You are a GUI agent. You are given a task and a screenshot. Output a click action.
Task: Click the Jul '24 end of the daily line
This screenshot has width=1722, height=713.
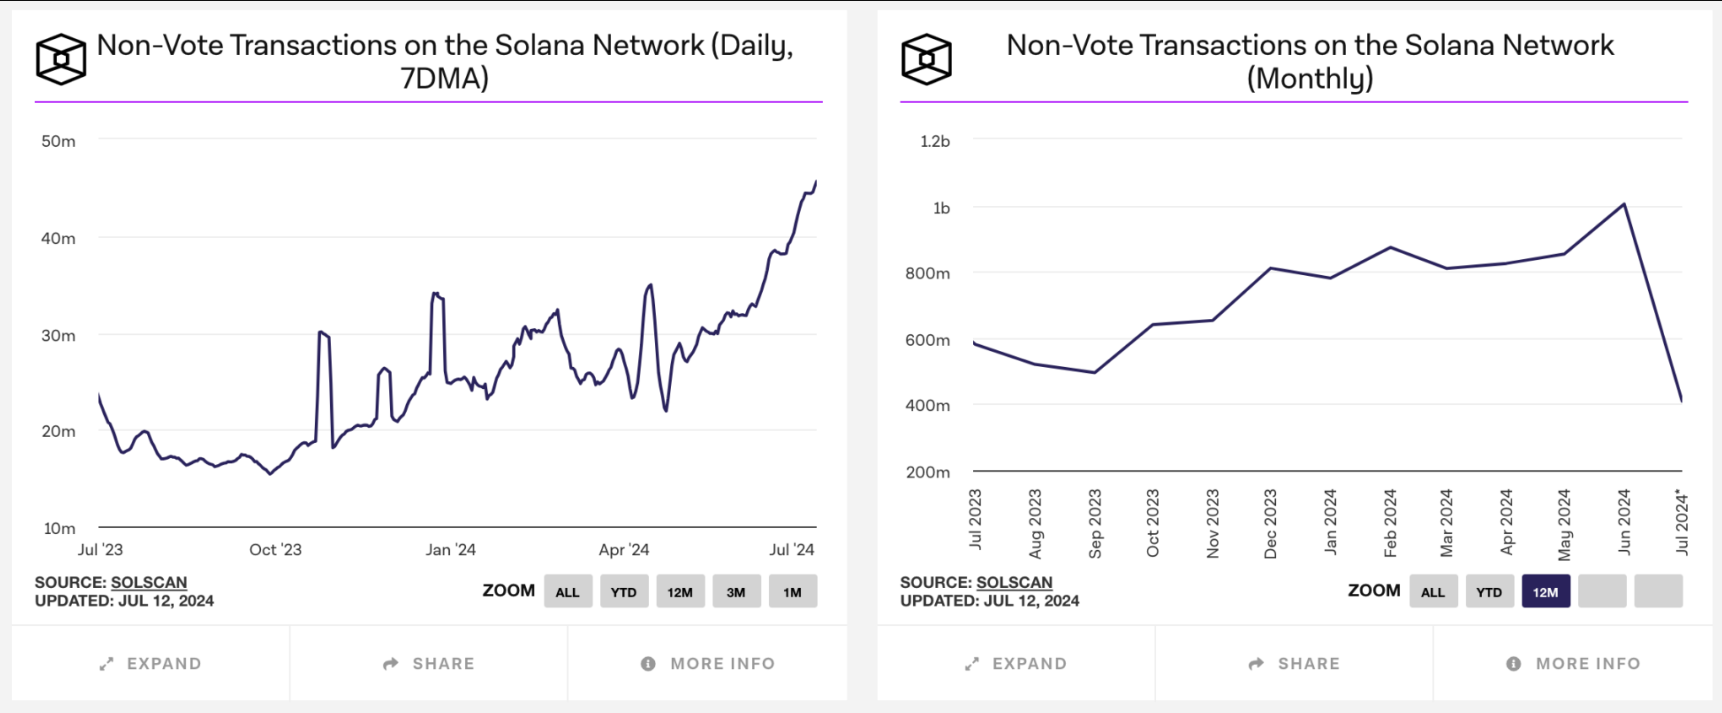(x=815, y=183)
